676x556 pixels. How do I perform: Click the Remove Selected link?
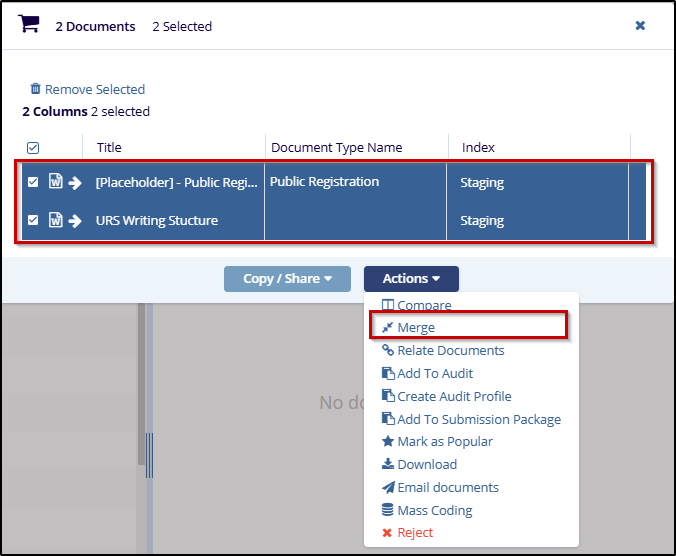click(x=94, y=89)
